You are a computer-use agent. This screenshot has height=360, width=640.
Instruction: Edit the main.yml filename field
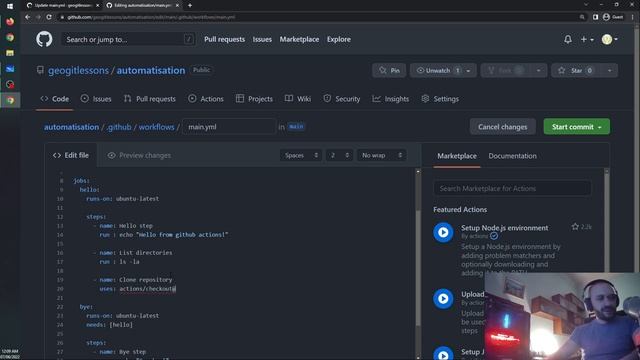pos(229,127)
